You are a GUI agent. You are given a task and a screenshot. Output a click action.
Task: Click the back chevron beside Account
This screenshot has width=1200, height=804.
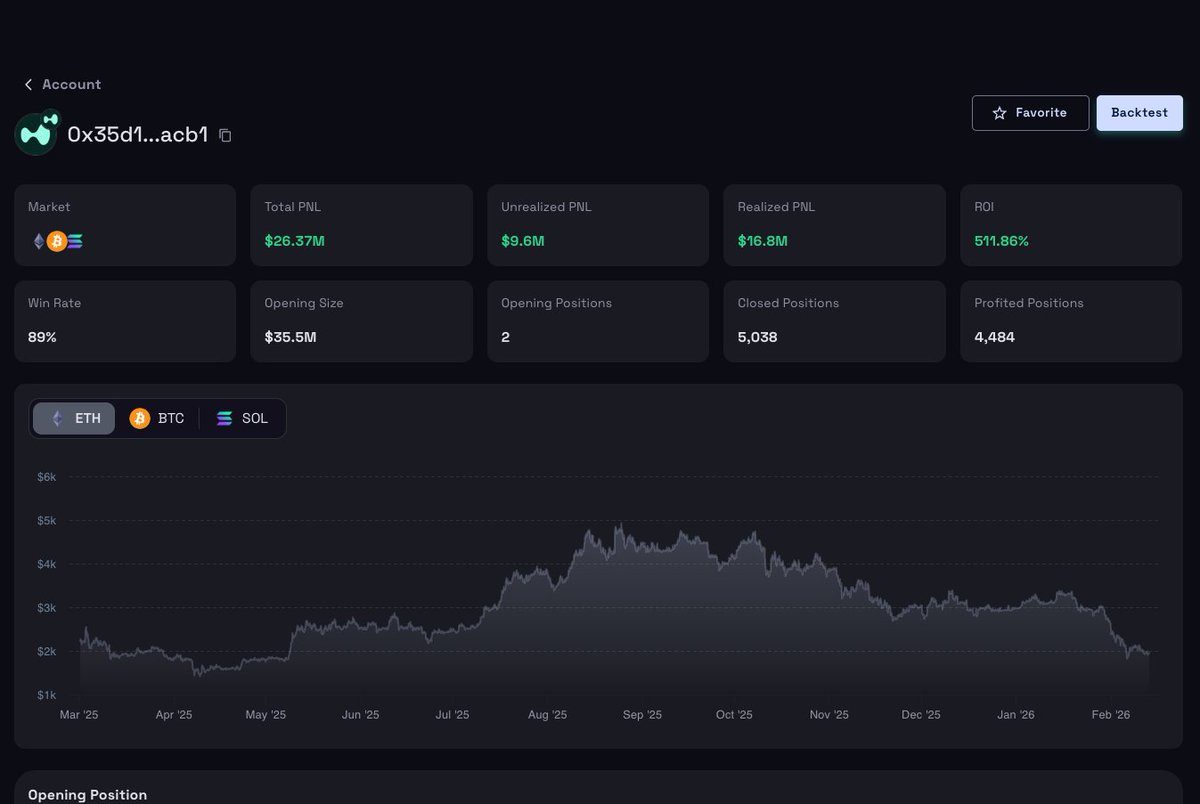[27, 84]
